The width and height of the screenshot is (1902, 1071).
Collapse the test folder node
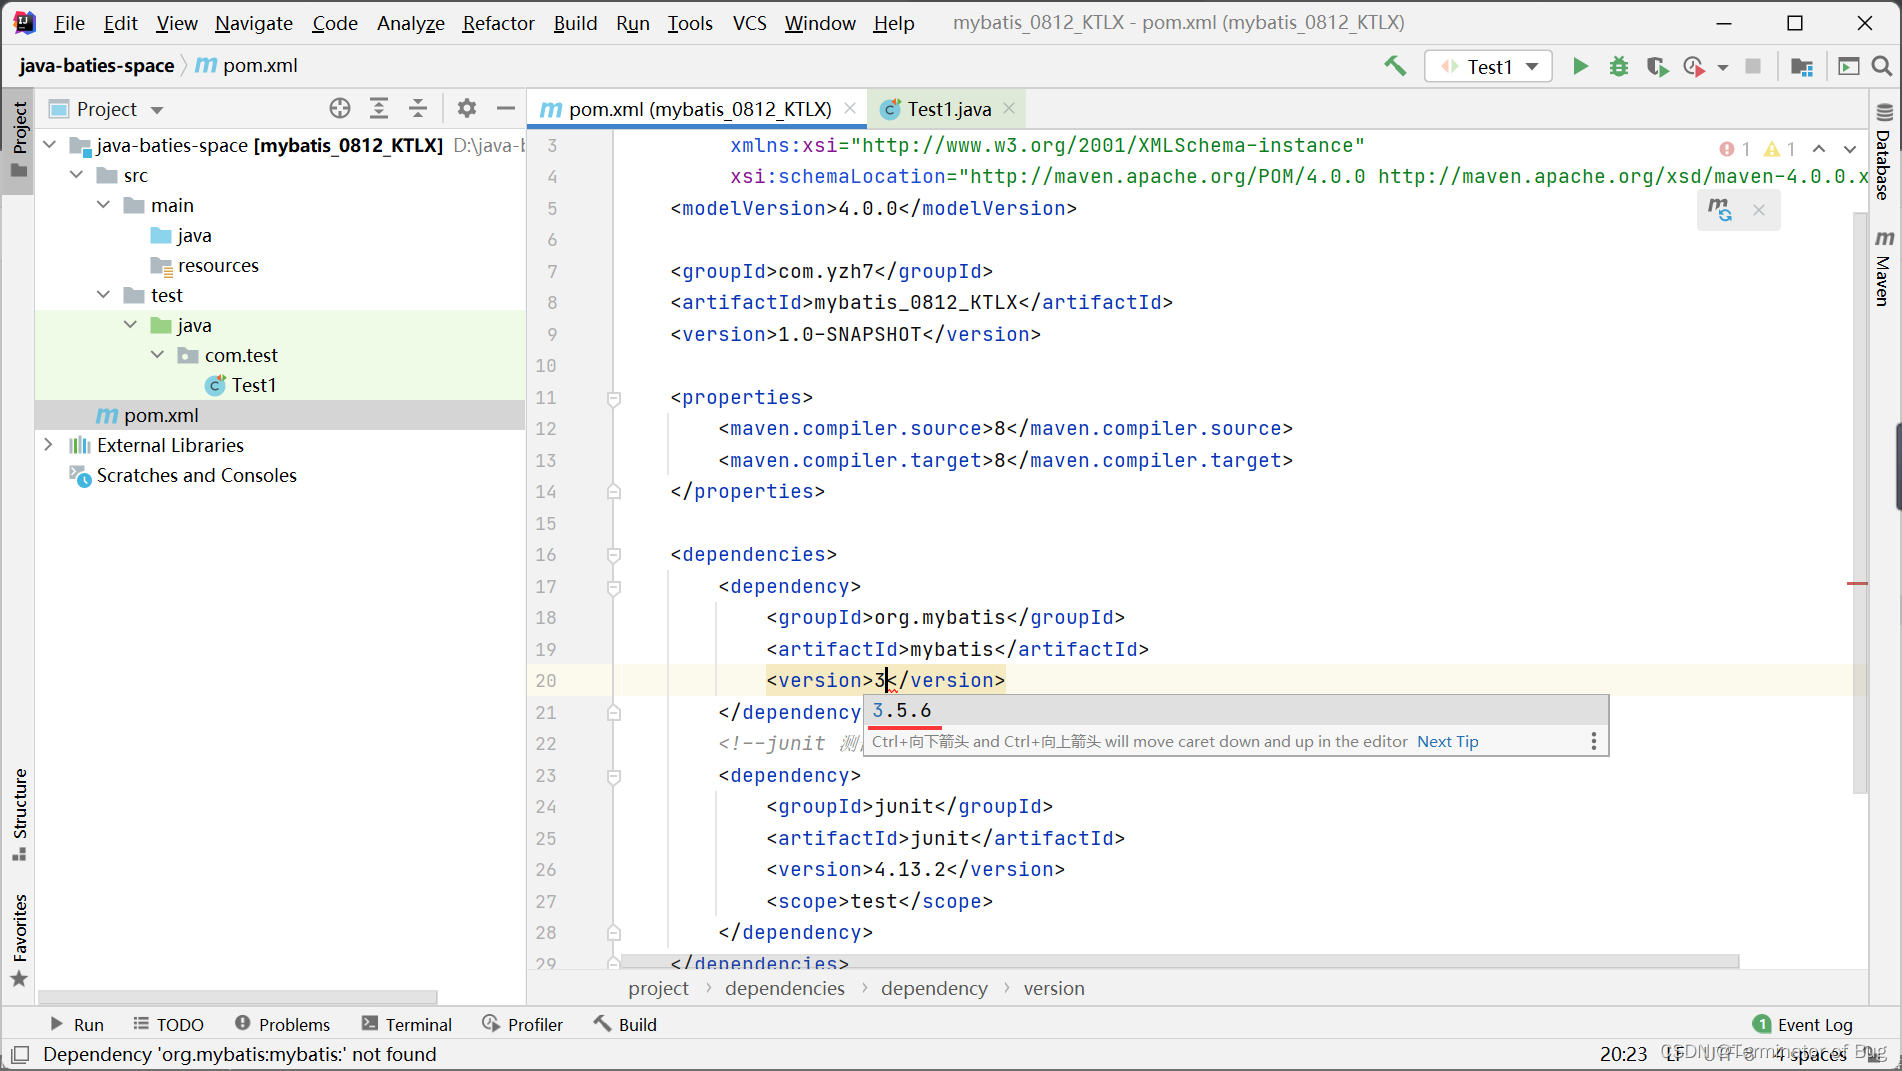103,295
